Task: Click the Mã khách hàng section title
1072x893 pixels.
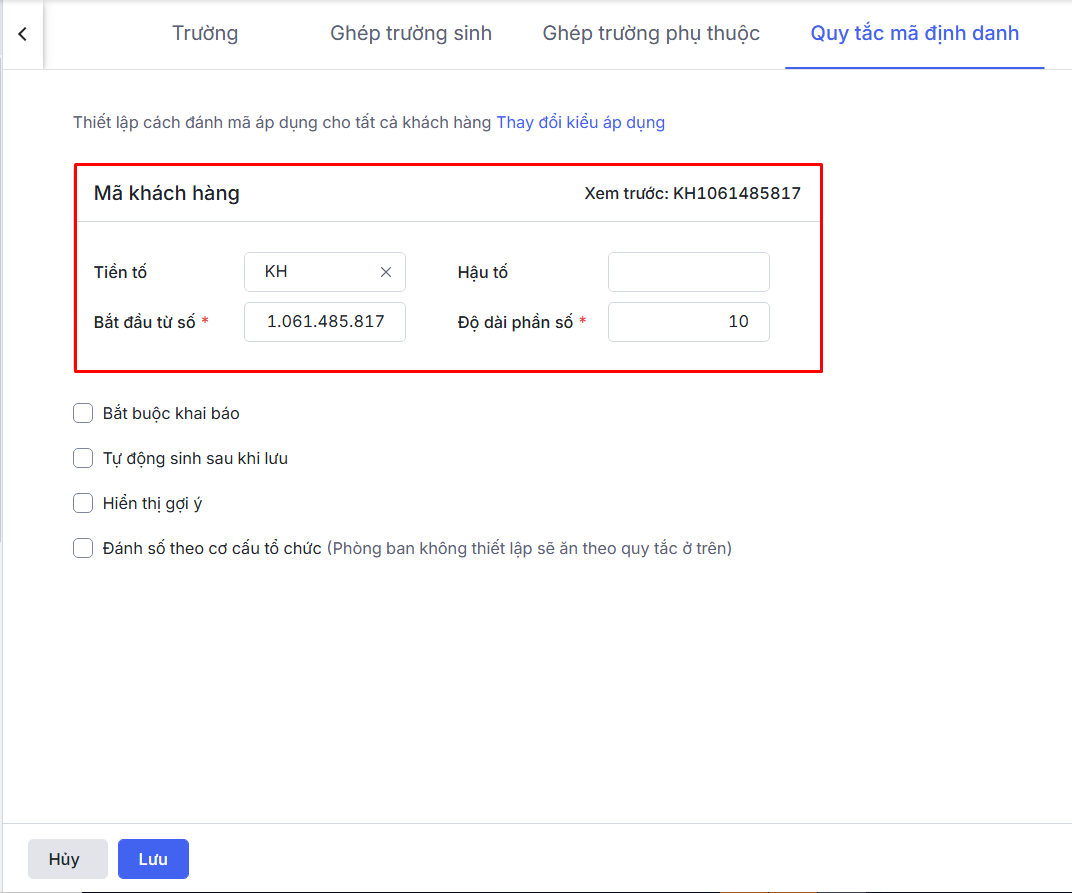Action: point(167,193)
